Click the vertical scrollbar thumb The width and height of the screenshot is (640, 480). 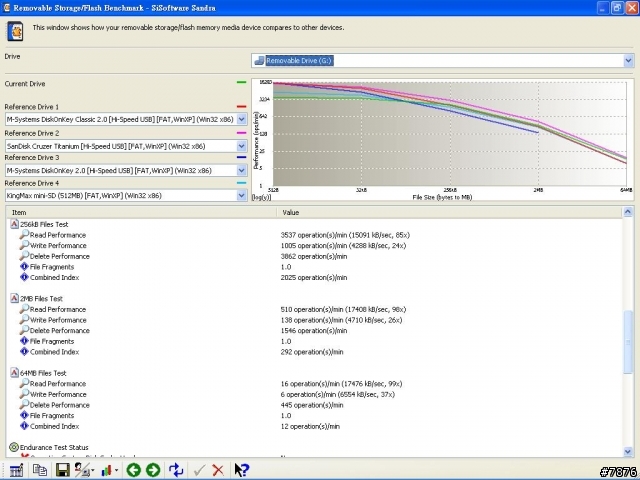point(628,342)
